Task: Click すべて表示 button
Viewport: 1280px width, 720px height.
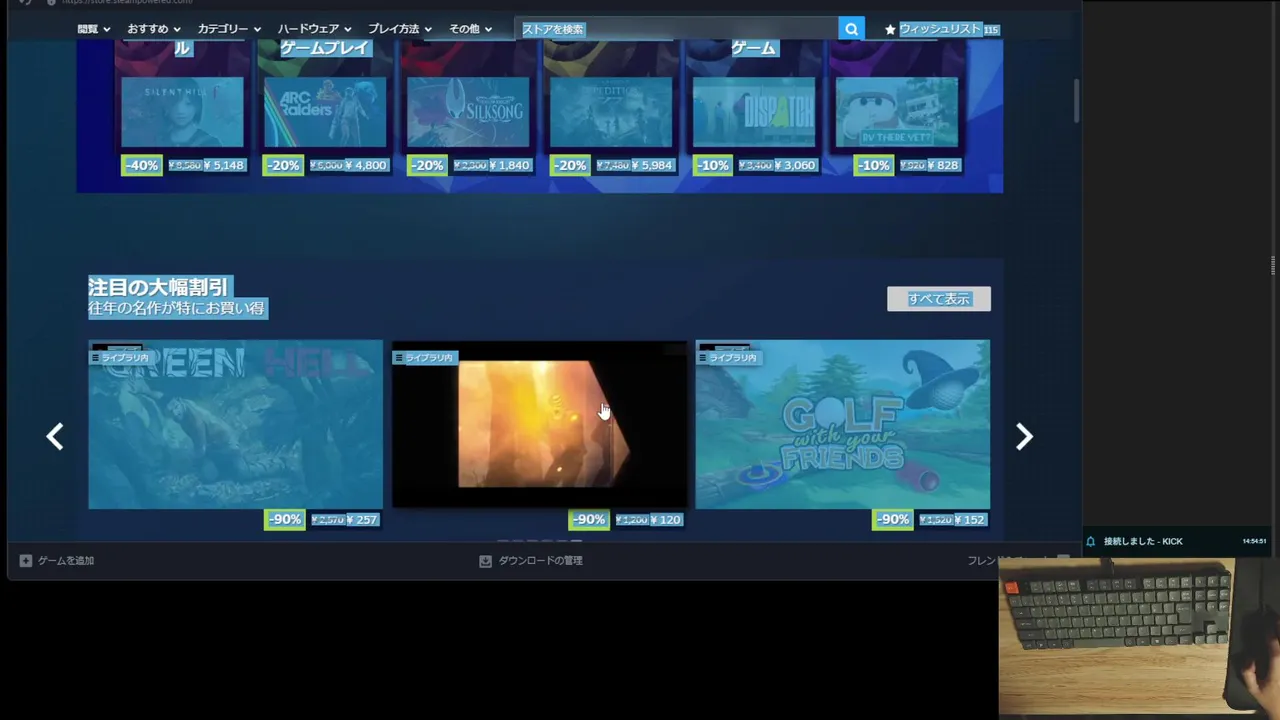Action: click(939, 299)
